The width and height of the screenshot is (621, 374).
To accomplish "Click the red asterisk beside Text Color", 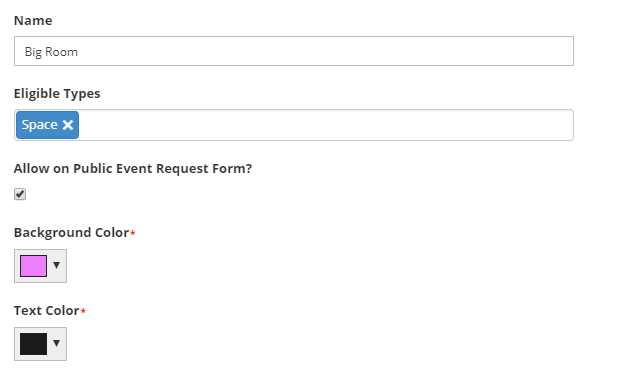I will [x=83, y=311].
